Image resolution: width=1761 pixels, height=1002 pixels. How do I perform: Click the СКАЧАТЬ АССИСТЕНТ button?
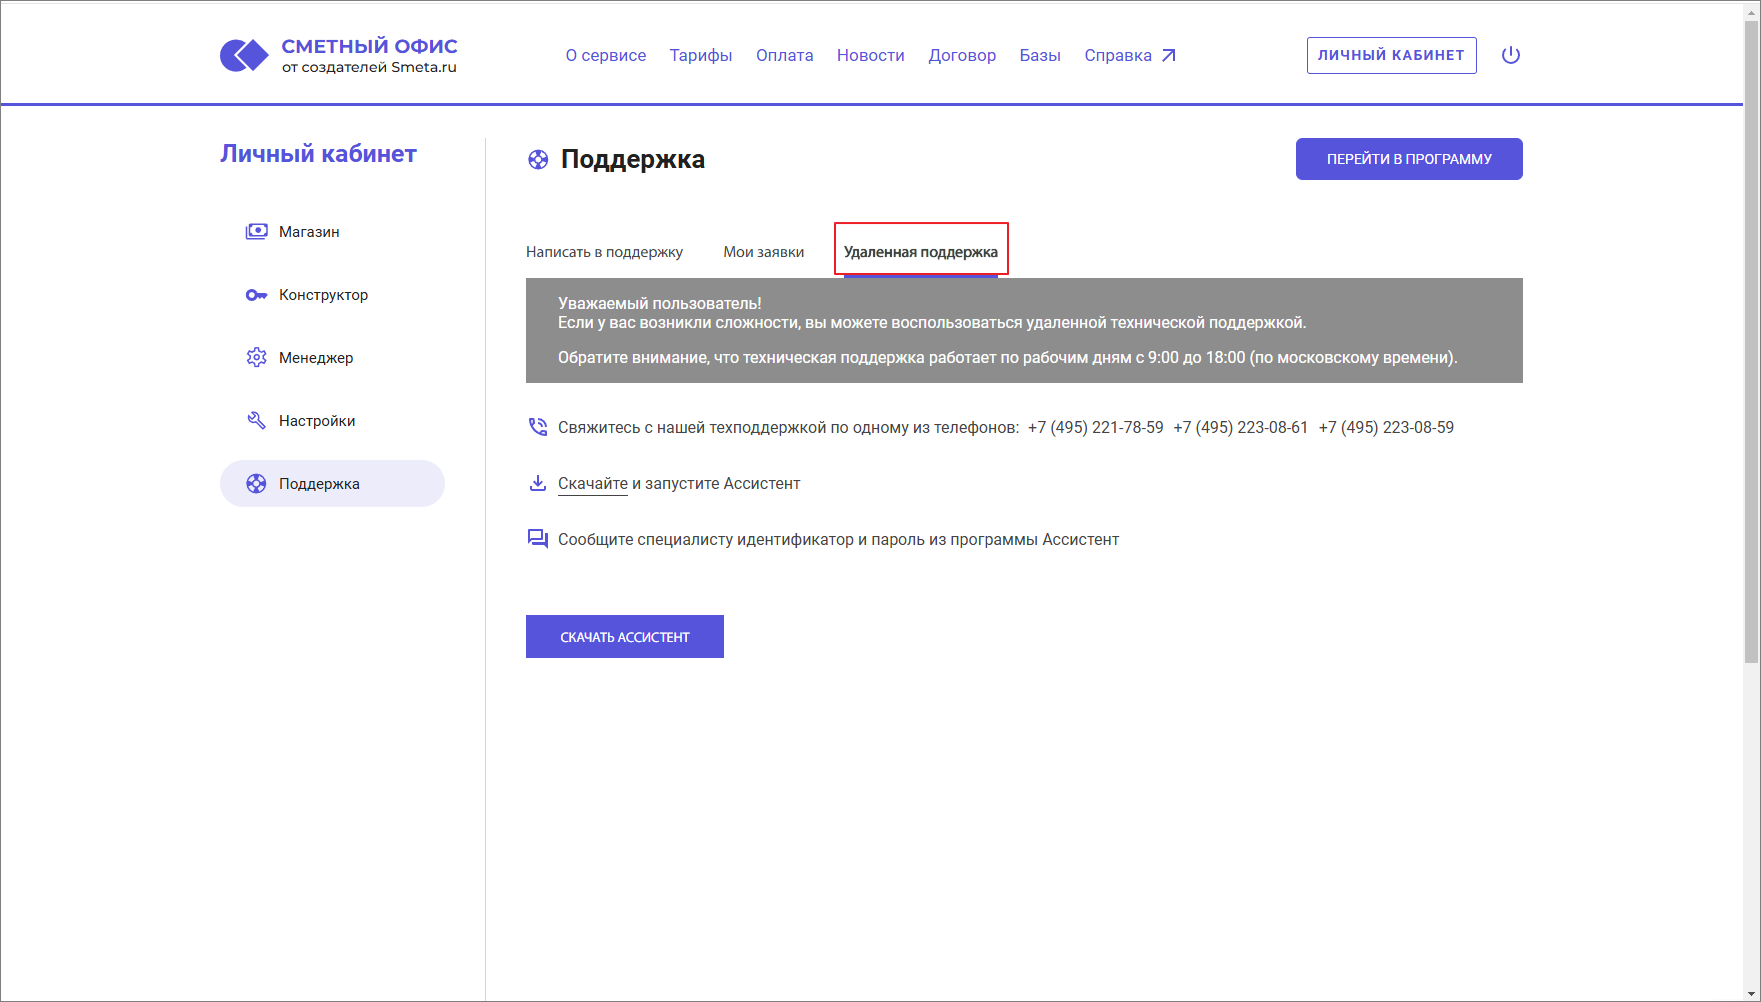(x=624, y=636)
